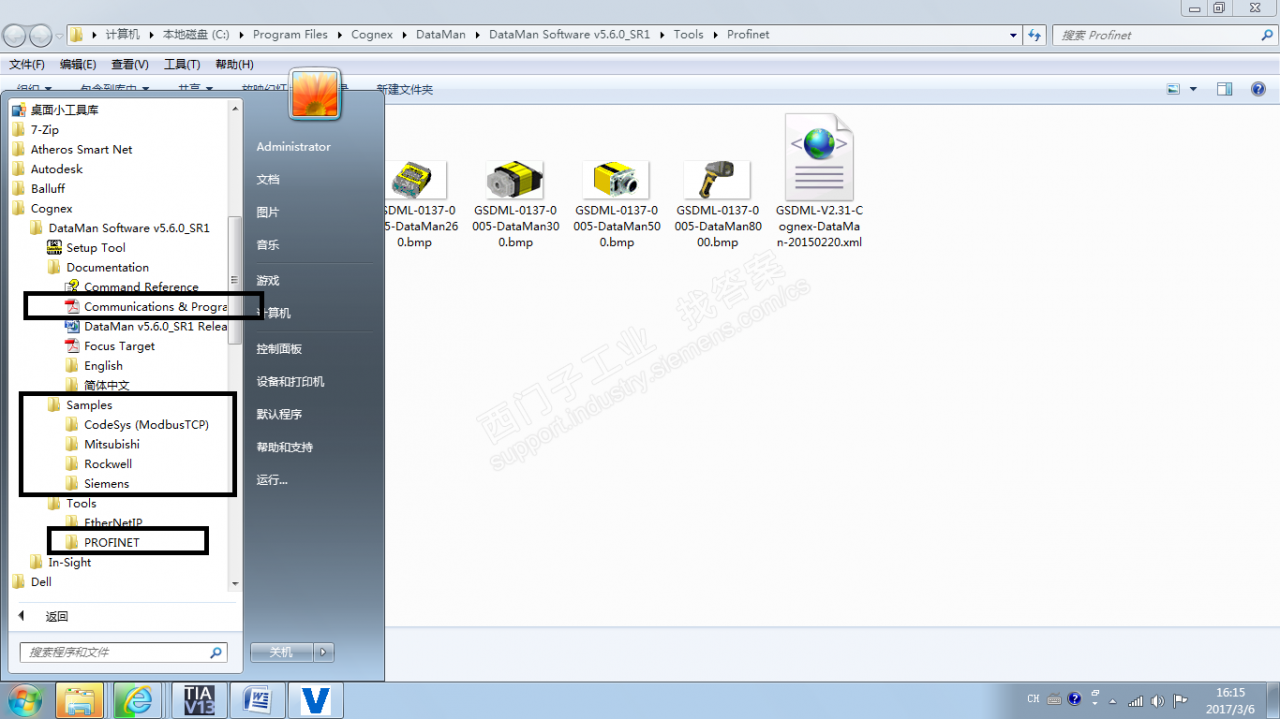The width and height of the screenshot is (1280, 719).
Task: Click the Explorer forward navigation arrow
Action: (x=40, y=36)
